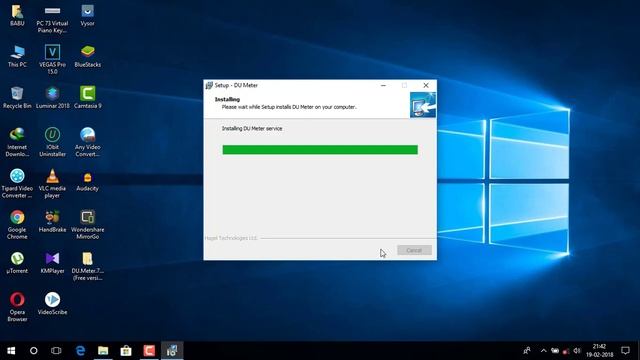Viewport: 640px width, 360px height.
Task: Switch to Camtasia in taskbar
Action: click(149, 351)
